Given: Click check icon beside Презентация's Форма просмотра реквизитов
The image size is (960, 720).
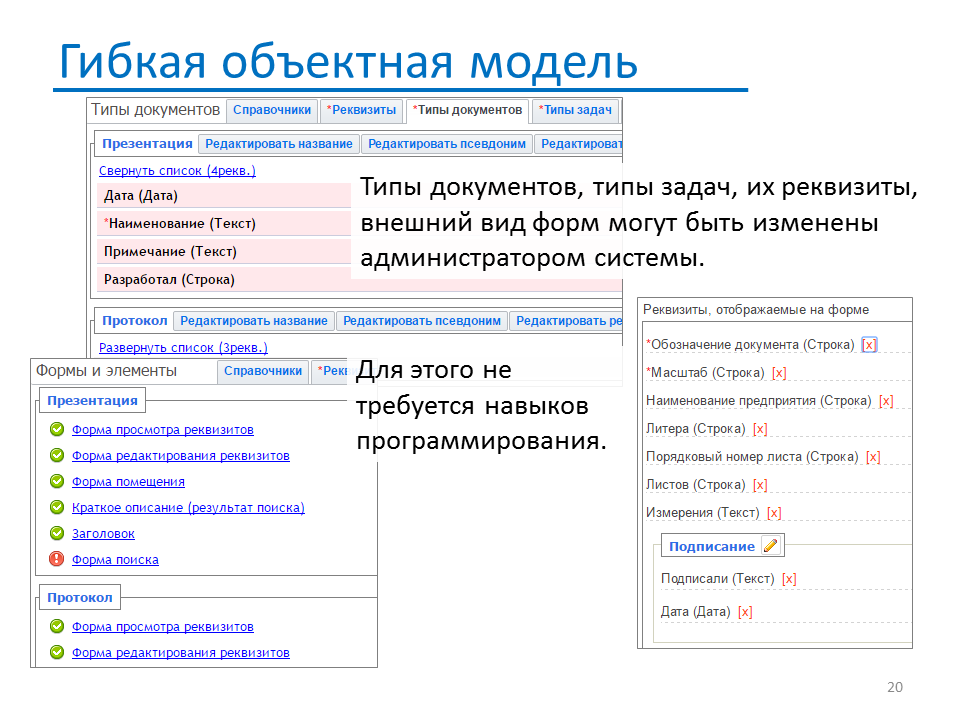Looking at the screenshot, I should (x=57, y=429).
